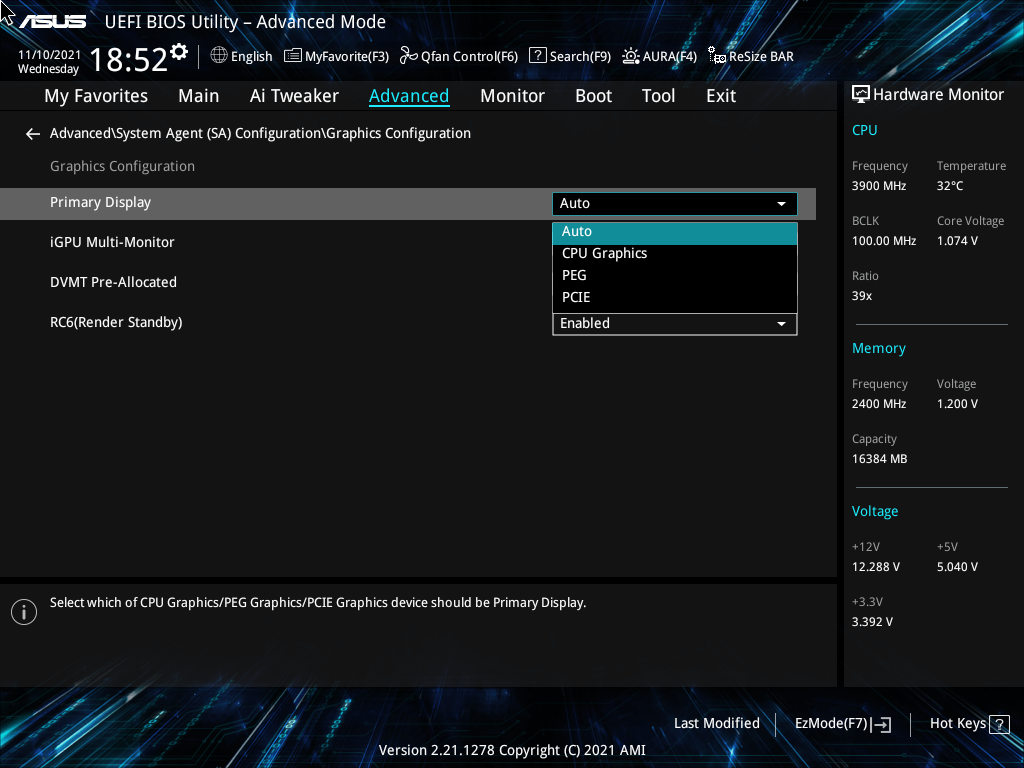This screenshot has height=768, width=1024.
Task: Click the CPU temperature value 32°C
Action: tap(950, 186)
